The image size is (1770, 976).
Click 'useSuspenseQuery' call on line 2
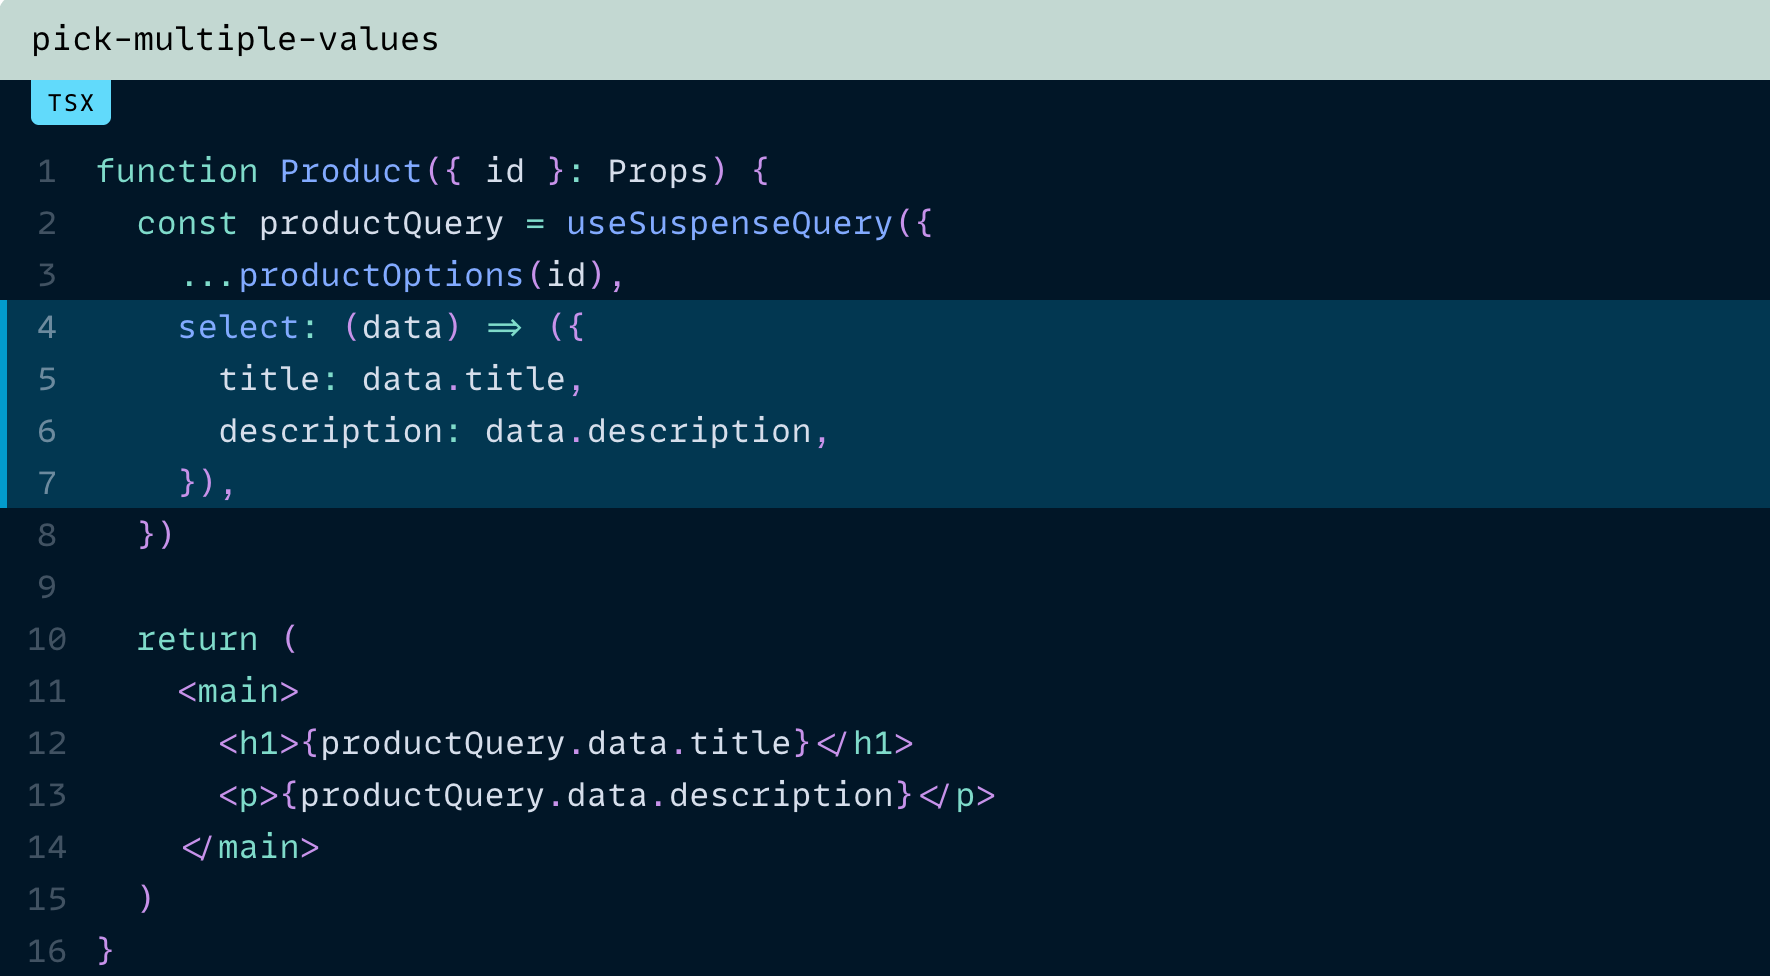coord(729,223)
